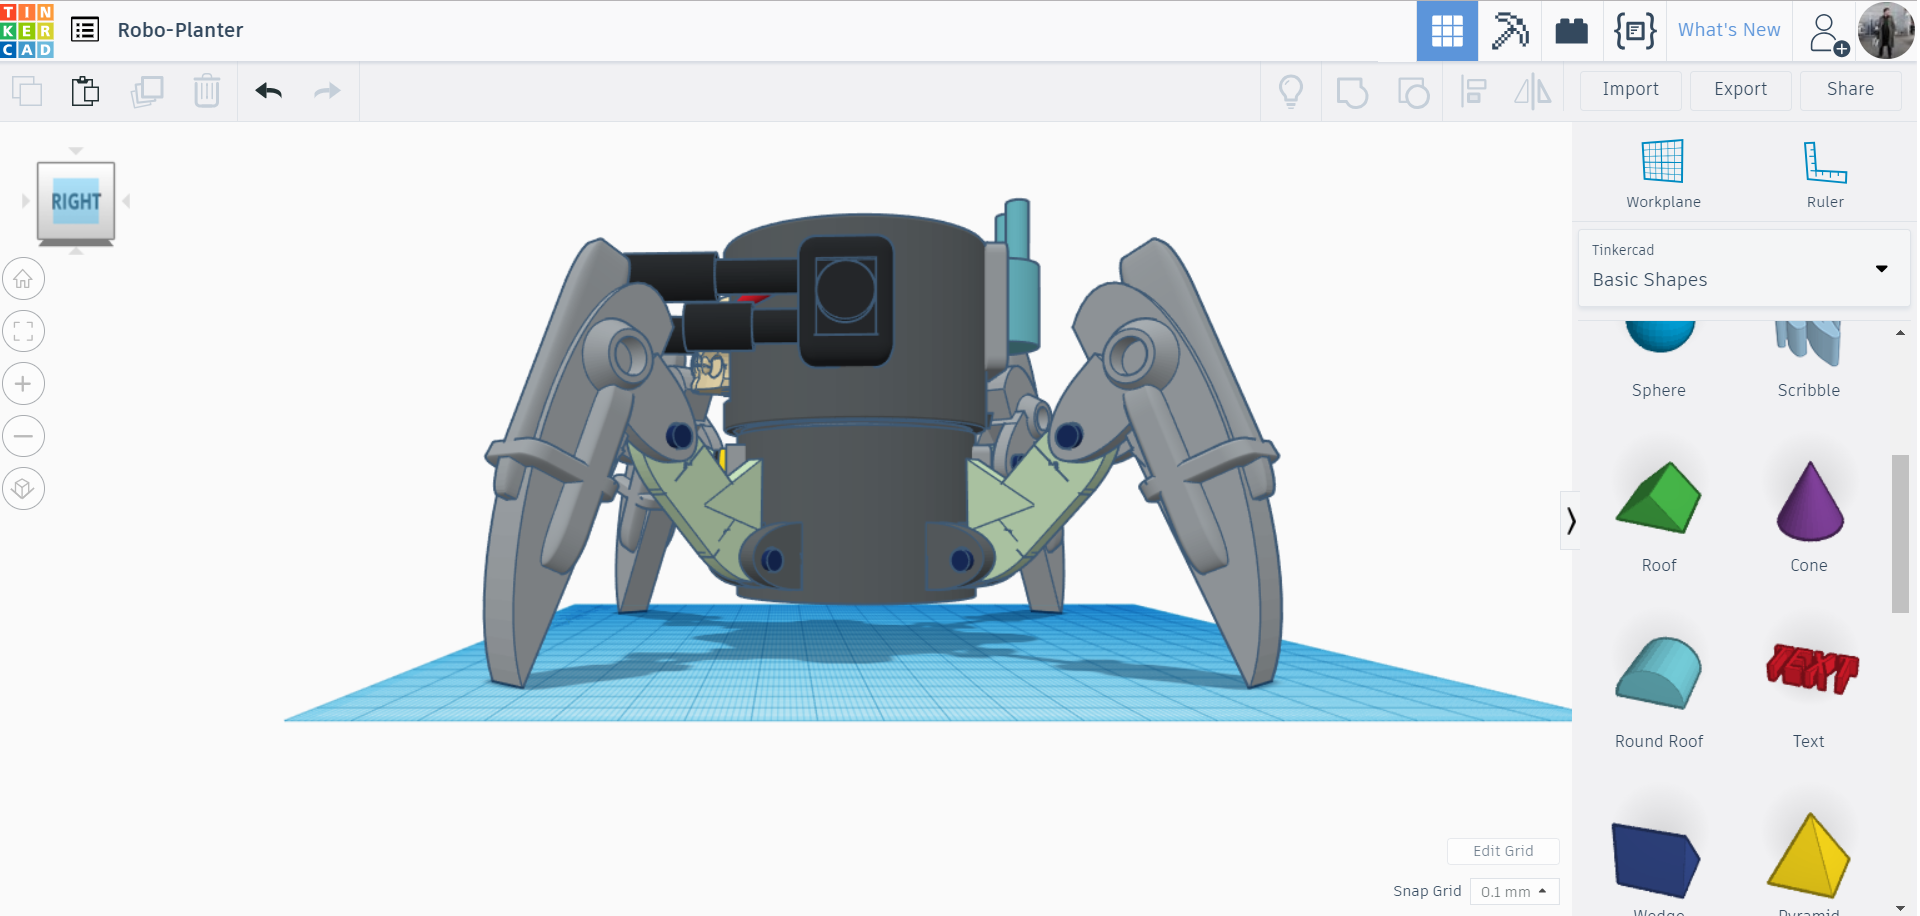This screenshot has height=916, width=1920.
Task: Click the Copy tool icon
Action: [27, 91]
